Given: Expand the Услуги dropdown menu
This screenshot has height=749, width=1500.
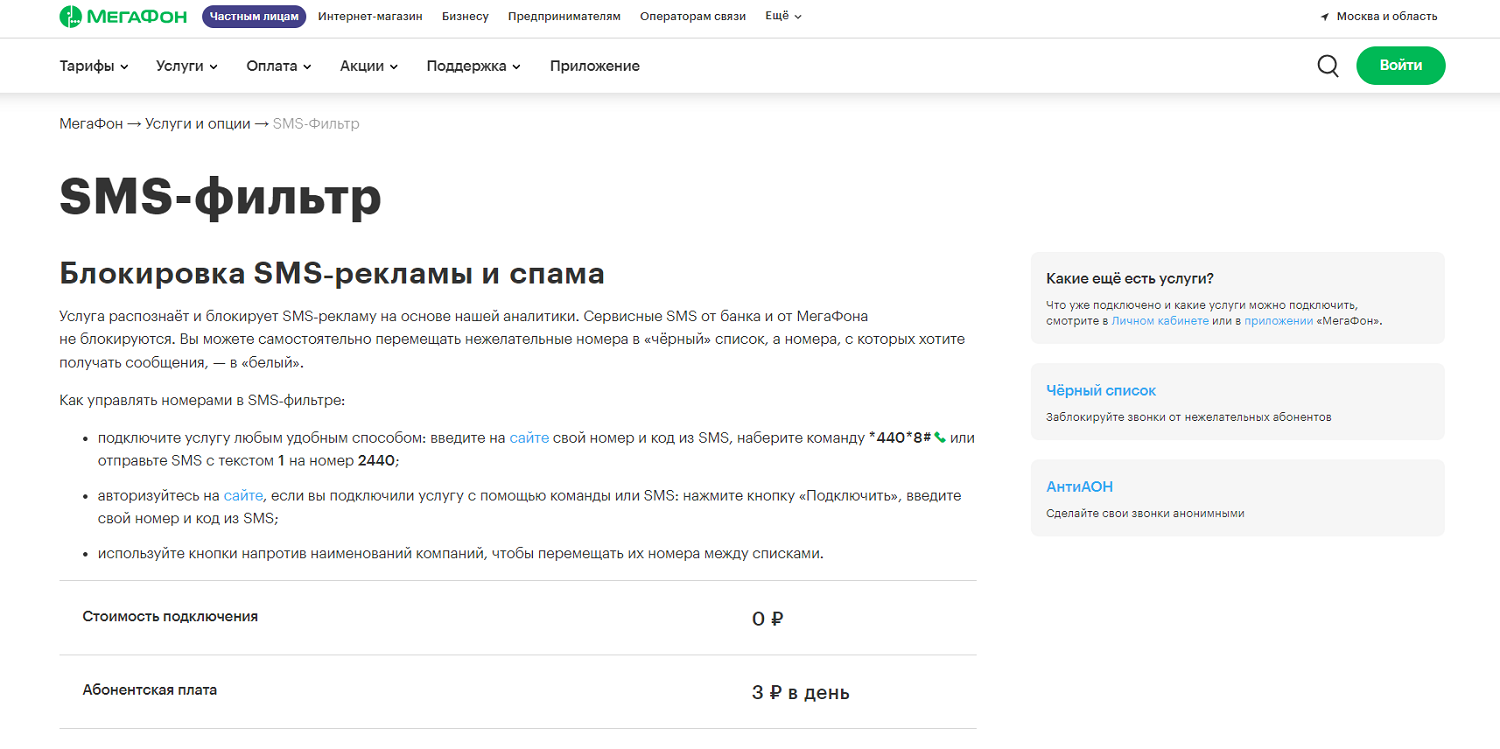Looking at the screenshot, I should (187, 66).
